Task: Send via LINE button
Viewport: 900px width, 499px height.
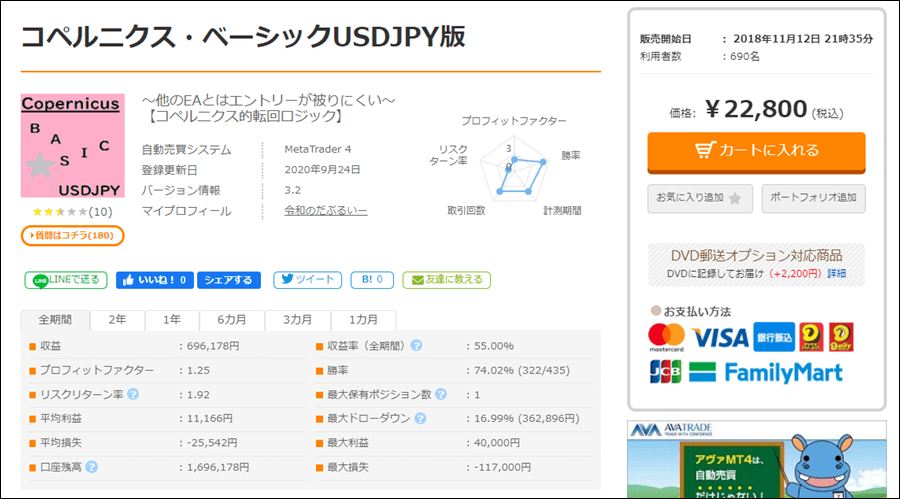Action: 65,280
